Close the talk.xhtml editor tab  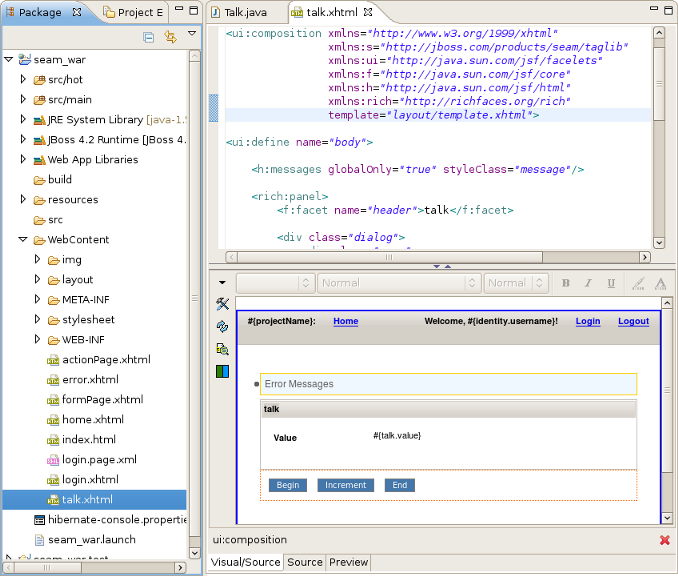[368, 12]
